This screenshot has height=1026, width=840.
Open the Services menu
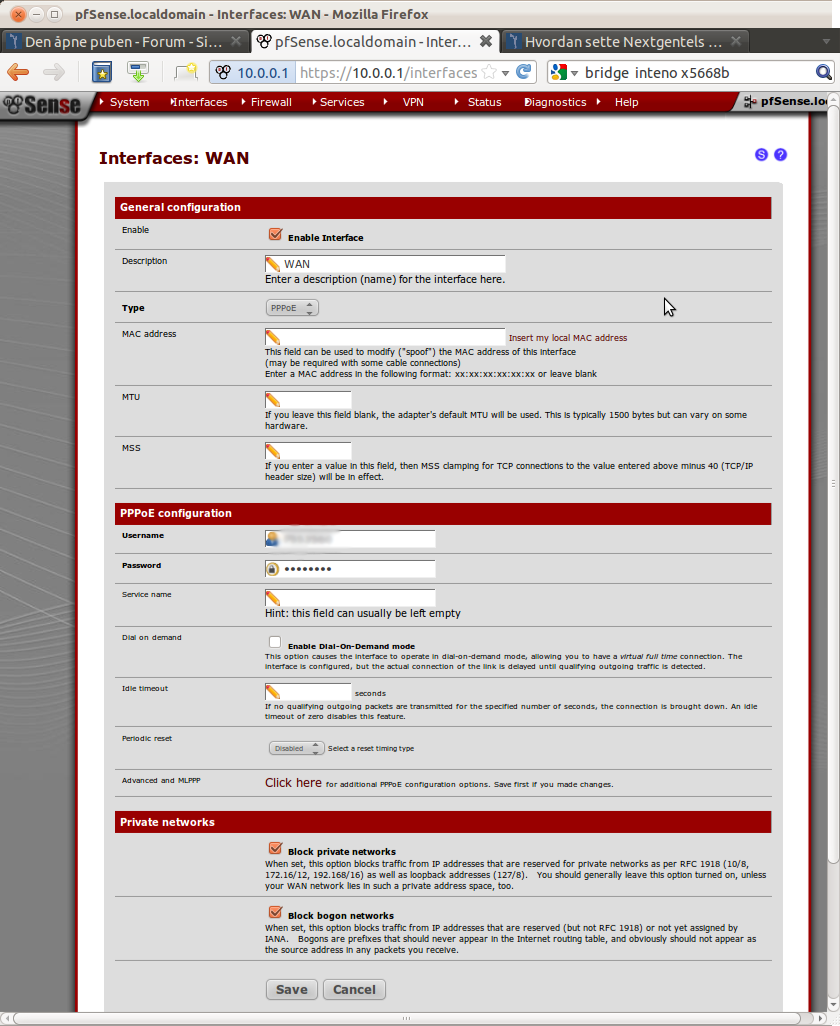(341, 102)
